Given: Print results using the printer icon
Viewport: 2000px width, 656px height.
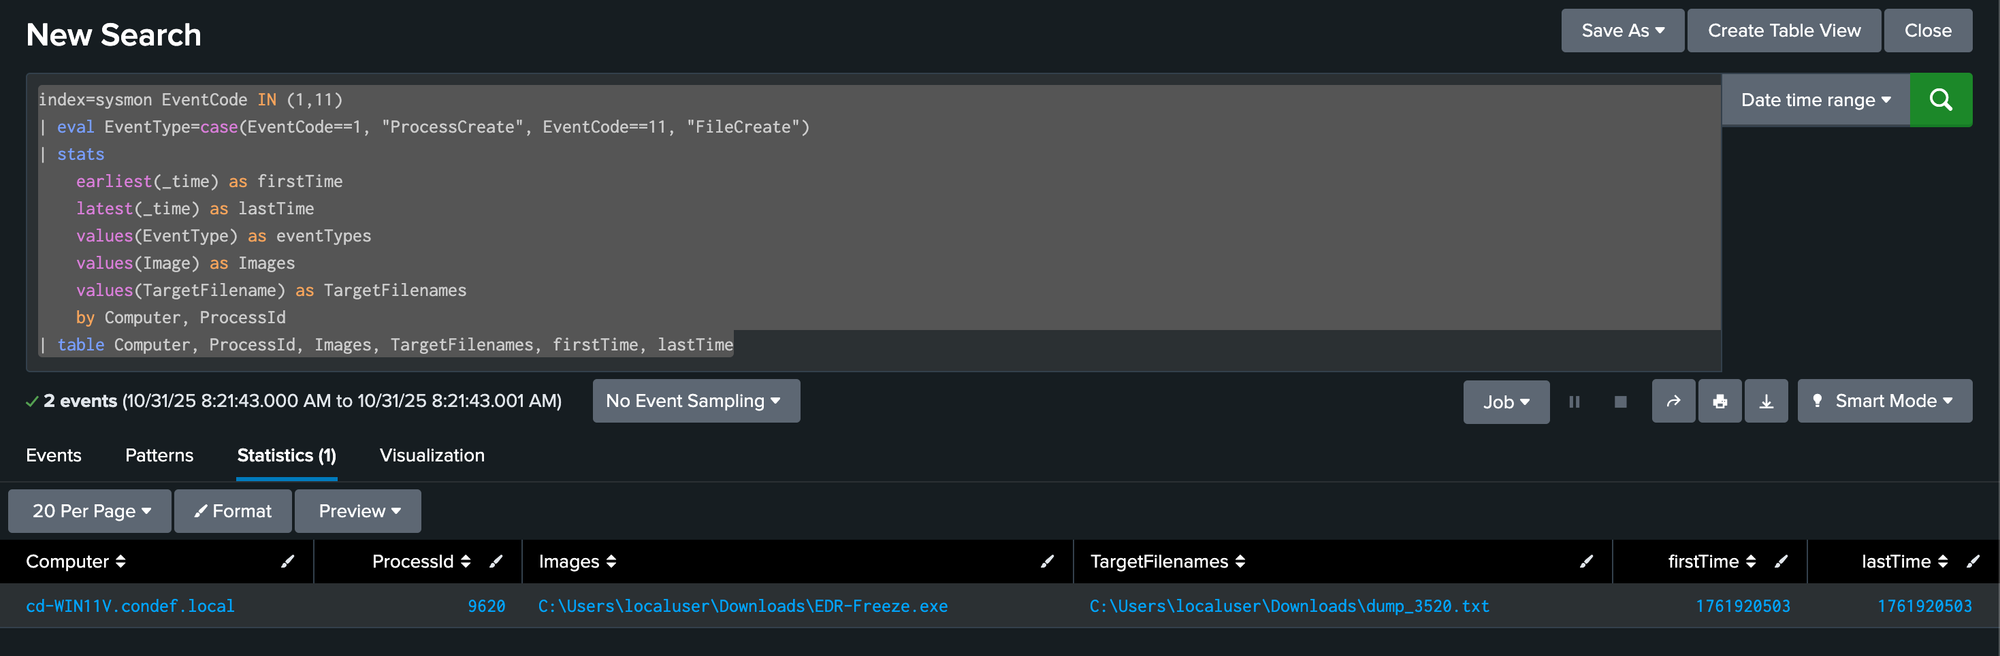Looking at the screenshot, I should 1720,402.
